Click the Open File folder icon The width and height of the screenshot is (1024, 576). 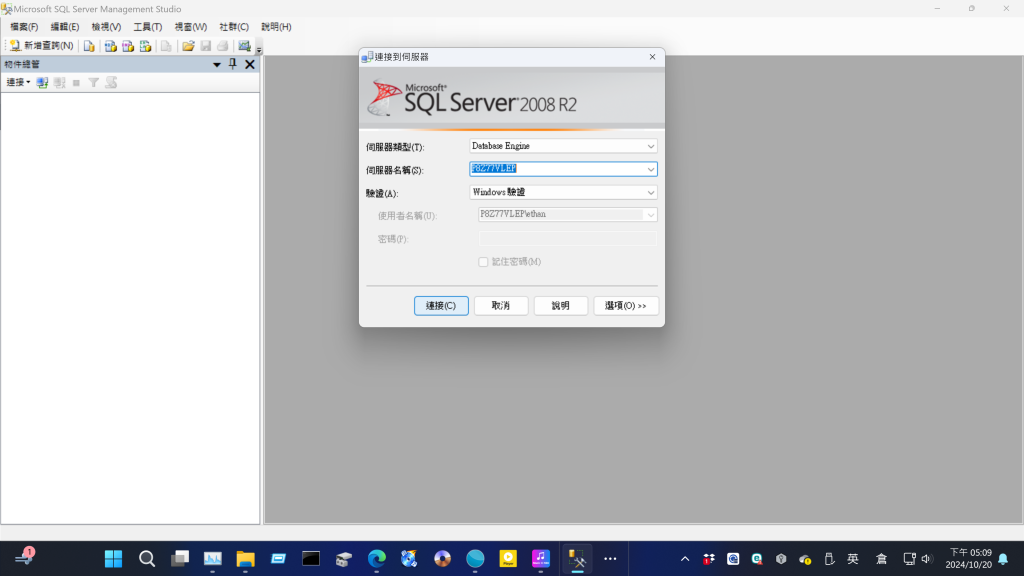coord(188,46)
